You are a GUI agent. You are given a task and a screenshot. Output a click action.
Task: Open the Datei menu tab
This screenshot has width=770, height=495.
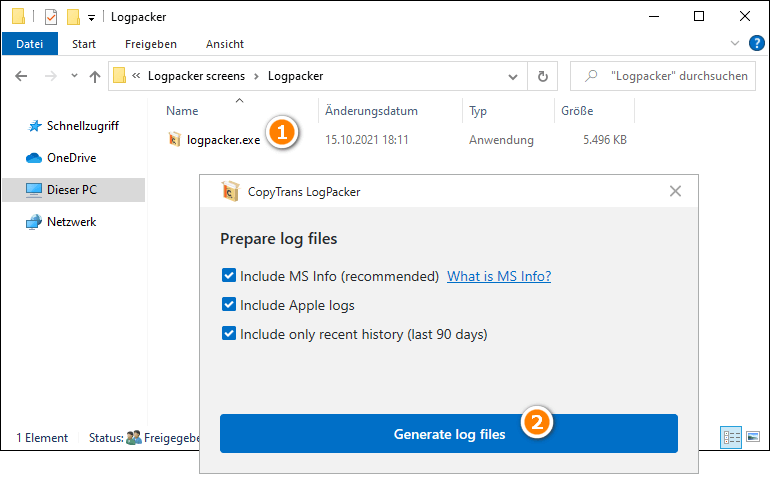[x=29, y=44]
